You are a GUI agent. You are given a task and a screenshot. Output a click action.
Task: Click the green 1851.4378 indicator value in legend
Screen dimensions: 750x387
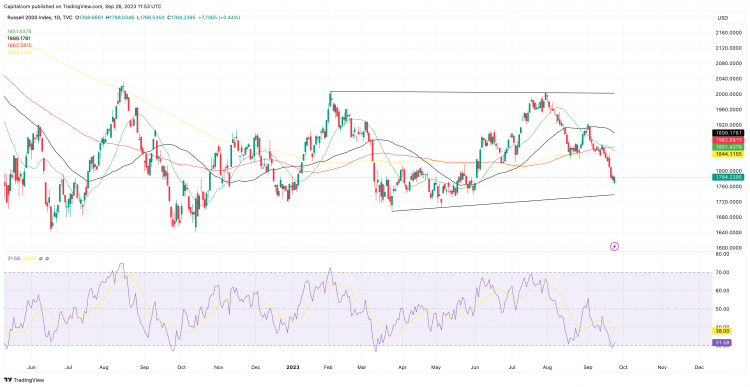pyautogui.click(x=19, y=32)
